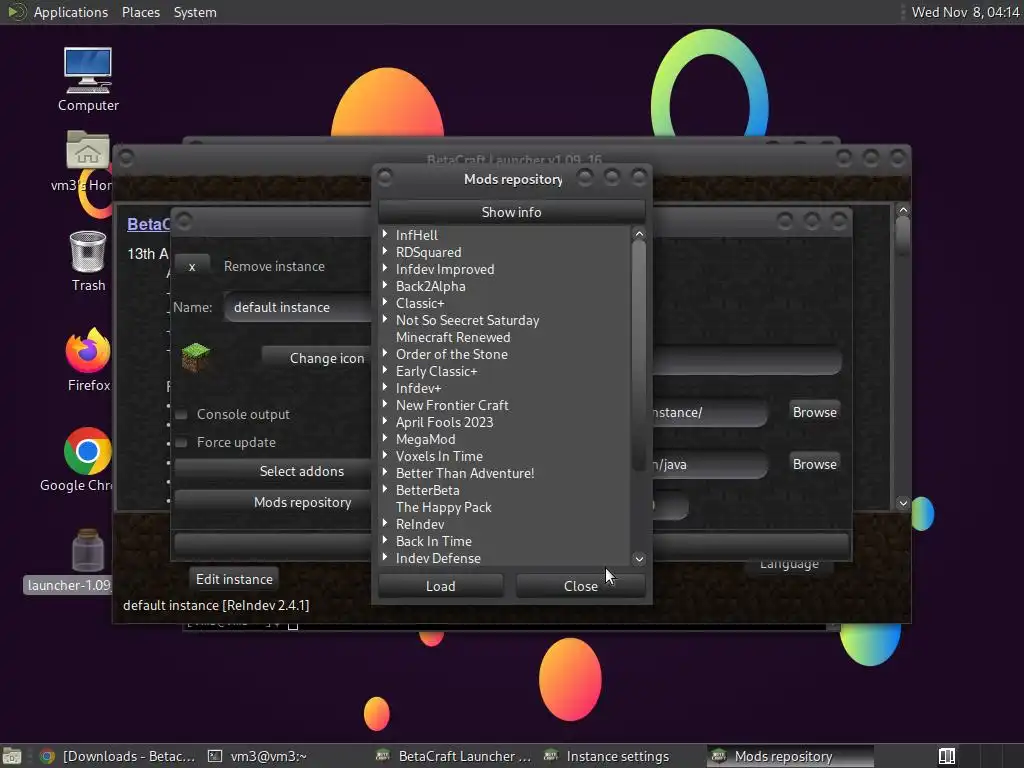Select BetterBeta in mods list

[427, 490]
